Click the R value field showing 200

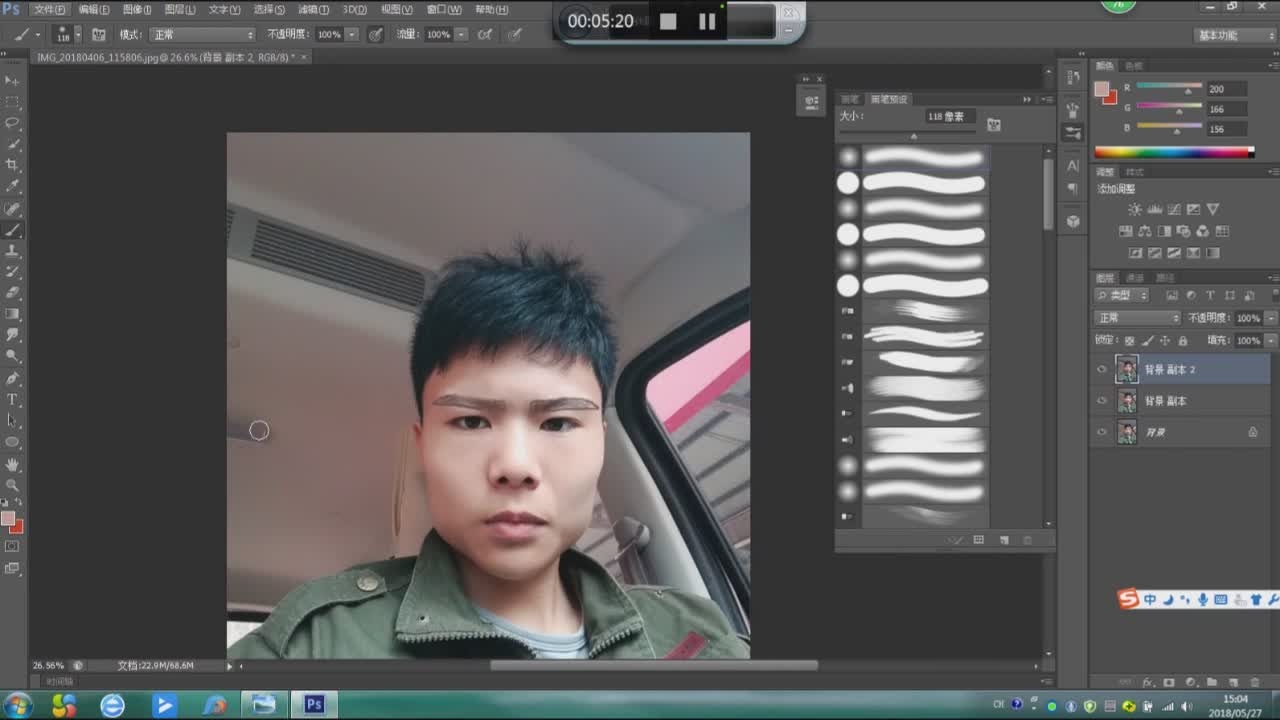pyautogui.click(x=1228, y=89)
